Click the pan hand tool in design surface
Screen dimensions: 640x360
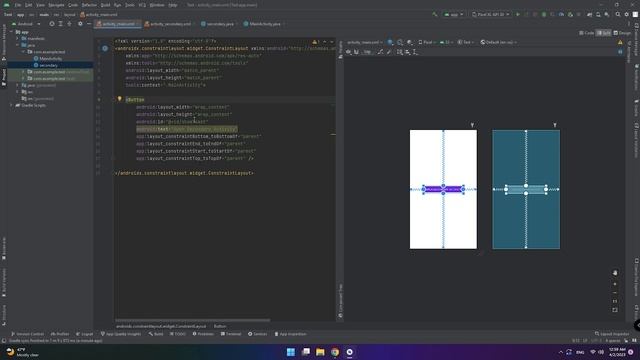click(615, 272)
